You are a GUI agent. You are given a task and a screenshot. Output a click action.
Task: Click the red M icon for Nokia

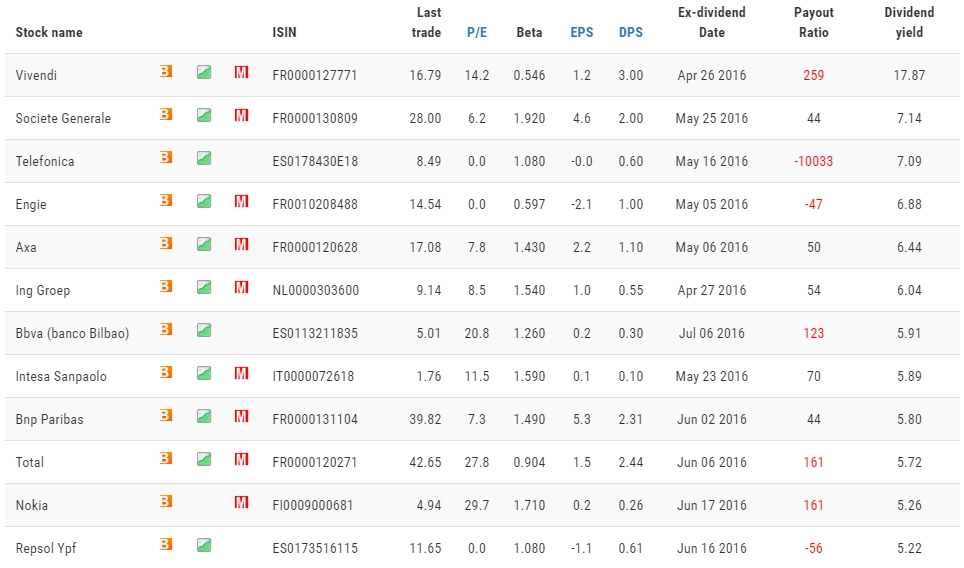pyautogui.click(x=242, y=502)
